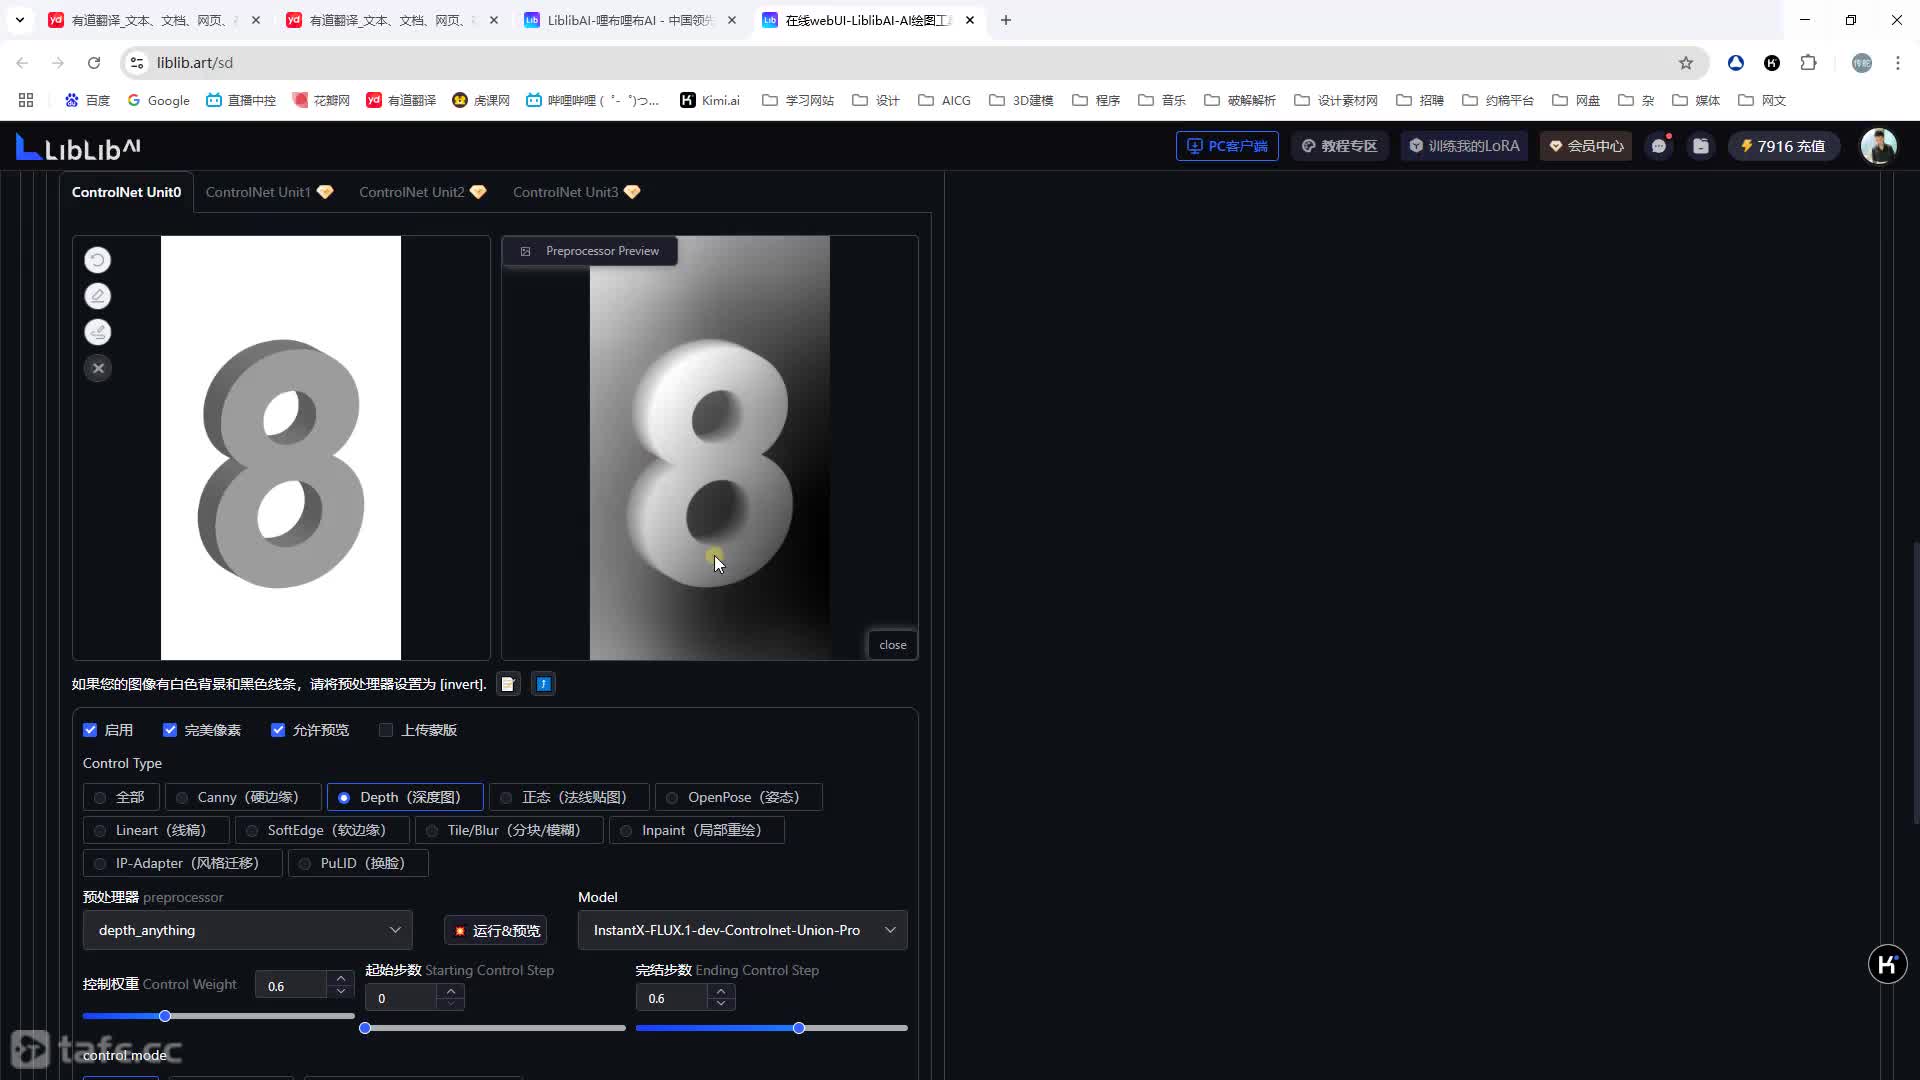
Task: Open the apps grid in bookmarks bar
Action: [x=26, y=100]
